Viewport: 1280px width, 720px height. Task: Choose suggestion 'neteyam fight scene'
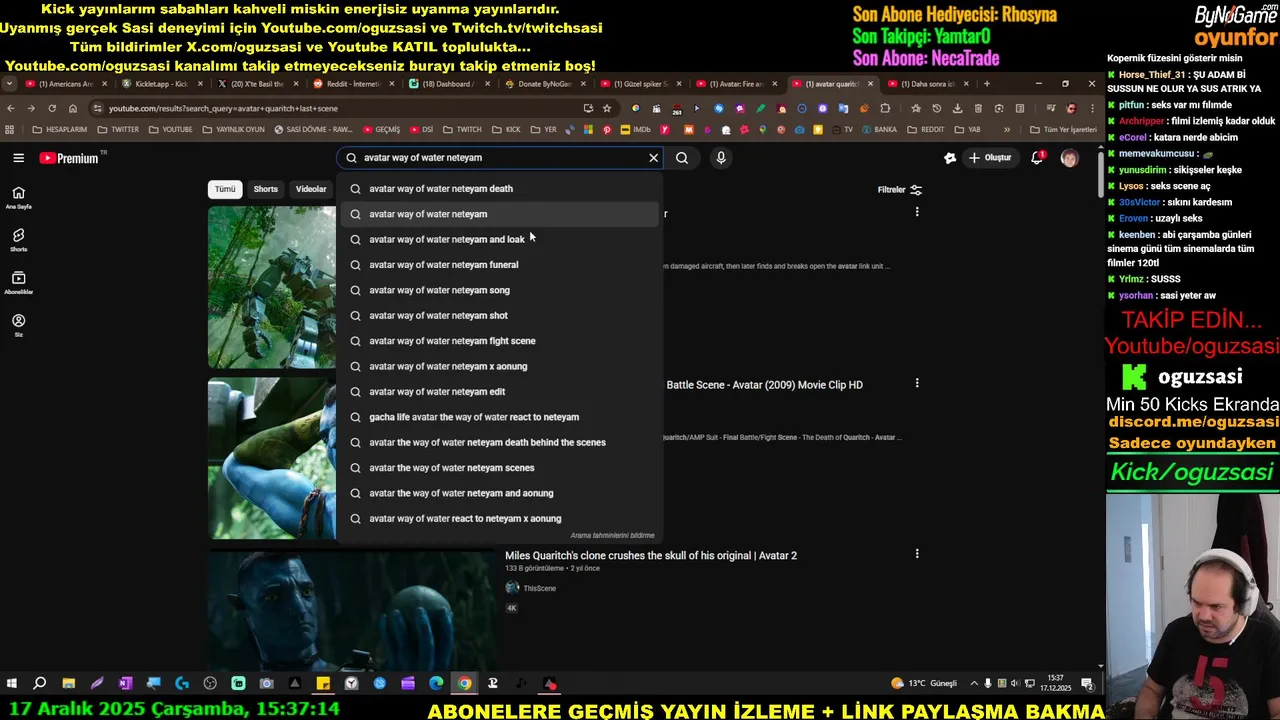[x=499, y=341]
